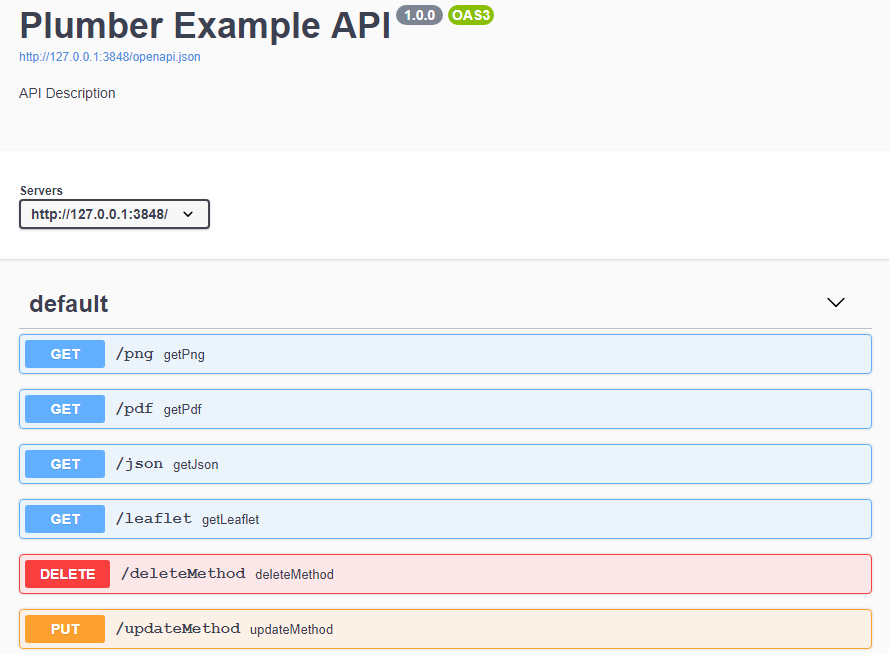Click the Plumber Example API title

click(205, 26)
